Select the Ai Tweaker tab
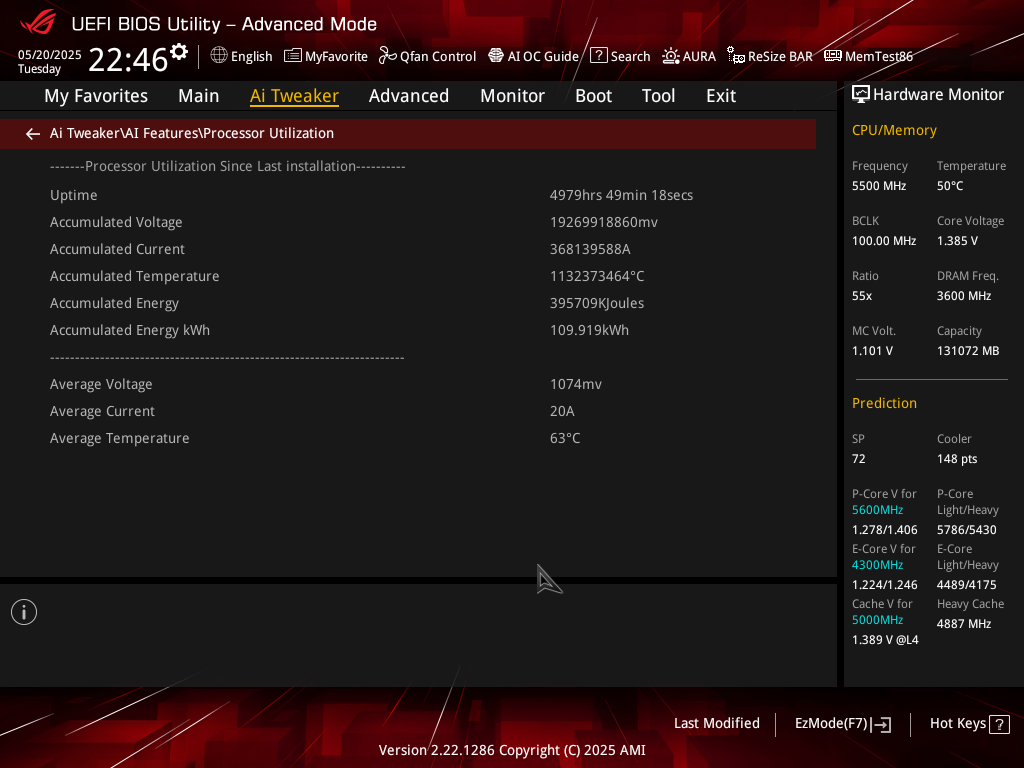Image resolution: width=1024 pixels, height=768 pixels. point(295,96)
